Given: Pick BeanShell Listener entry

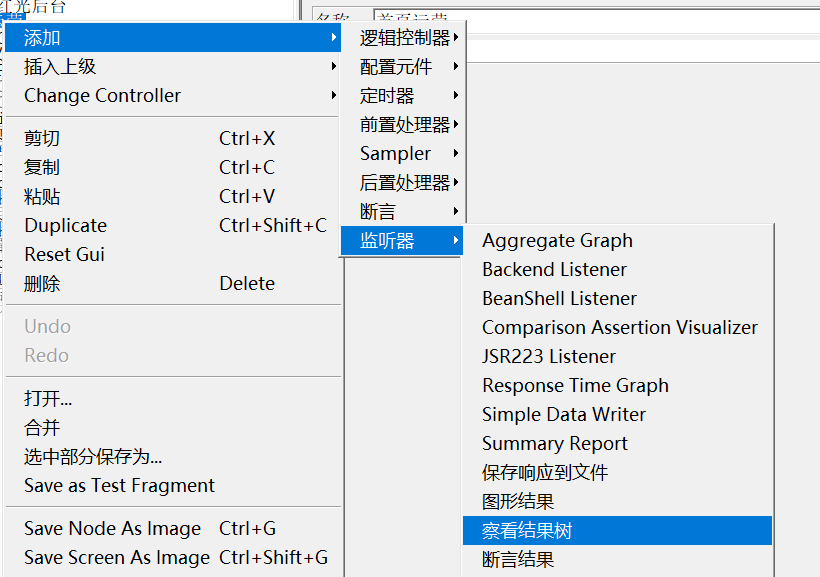Looking at the screenshot, I should (559, 299).
